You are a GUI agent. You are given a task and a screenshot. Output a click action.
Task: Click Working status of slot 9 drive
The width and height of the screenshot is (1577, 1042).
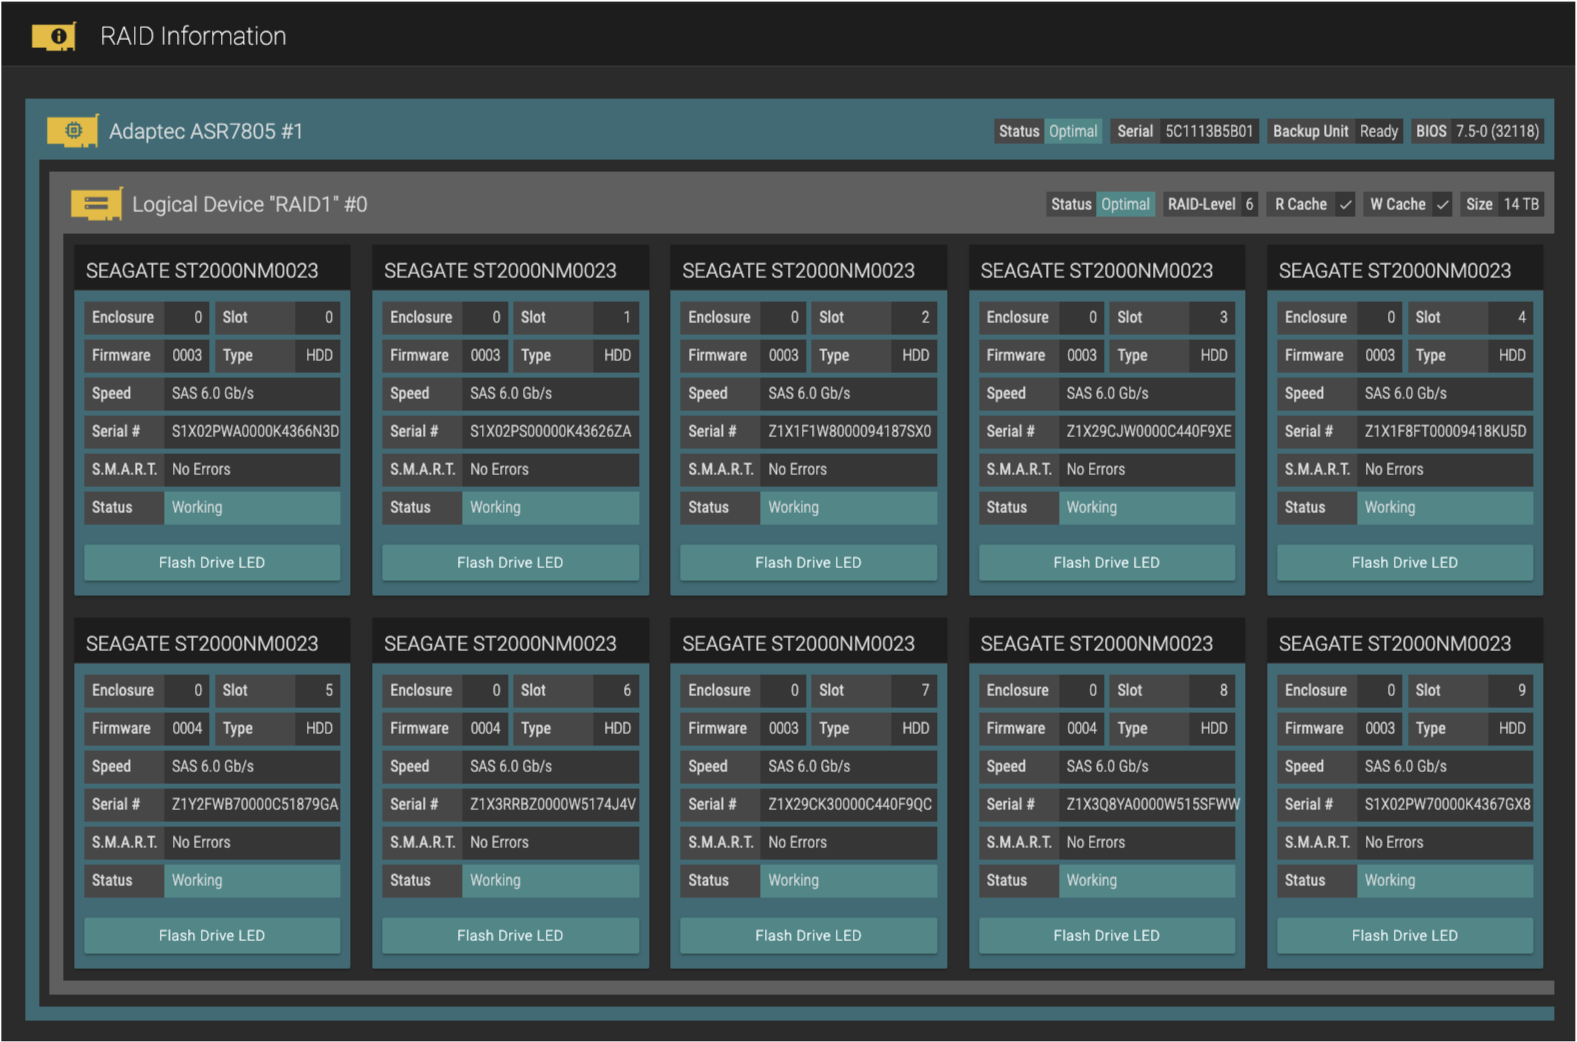pyautogui.click(x=1445, y=880)
